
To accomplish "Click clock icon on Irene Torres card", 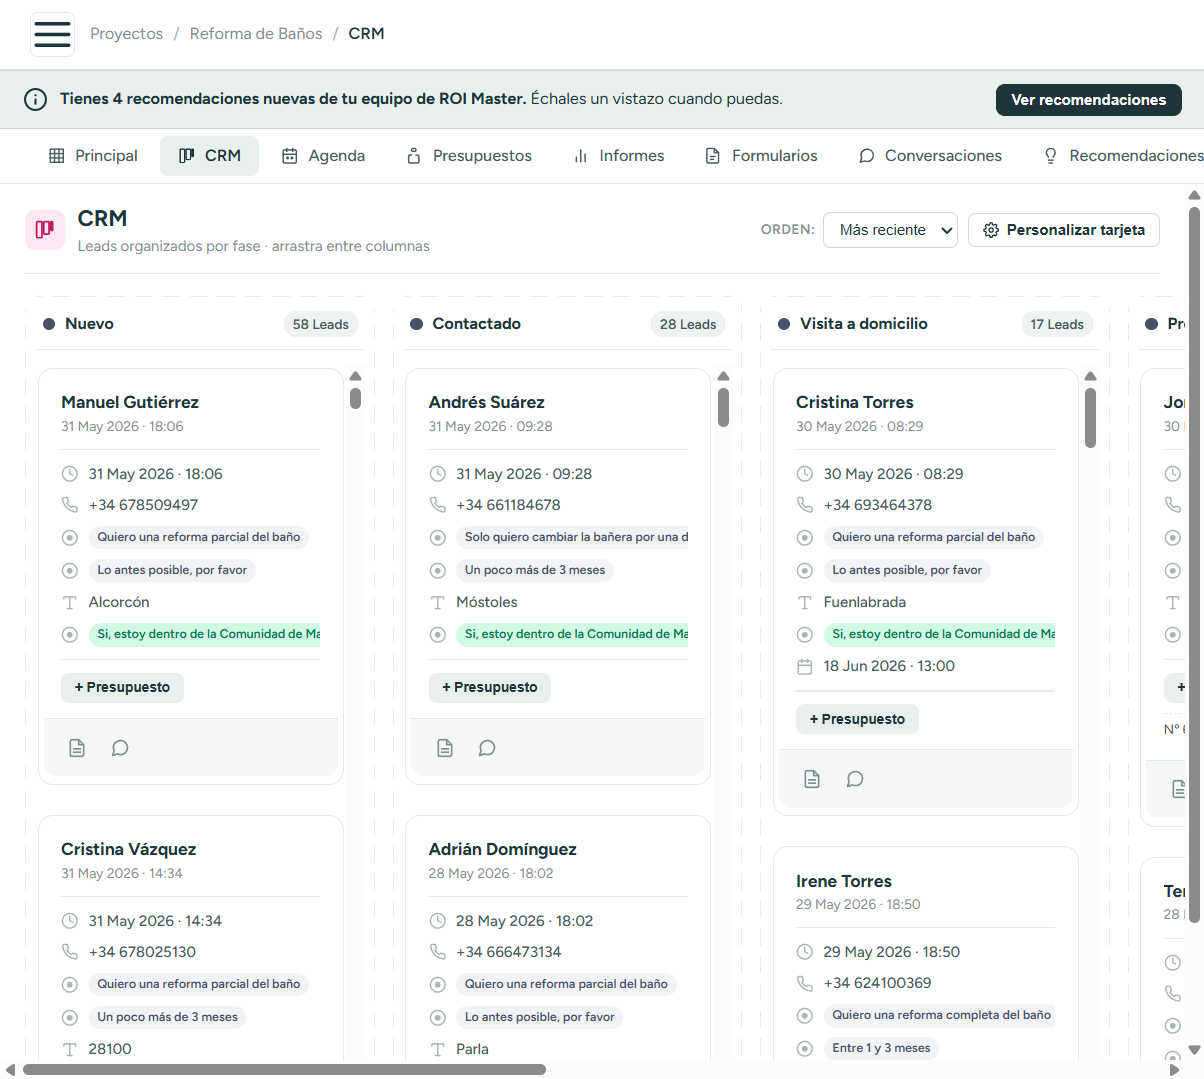I will point(805,952).
